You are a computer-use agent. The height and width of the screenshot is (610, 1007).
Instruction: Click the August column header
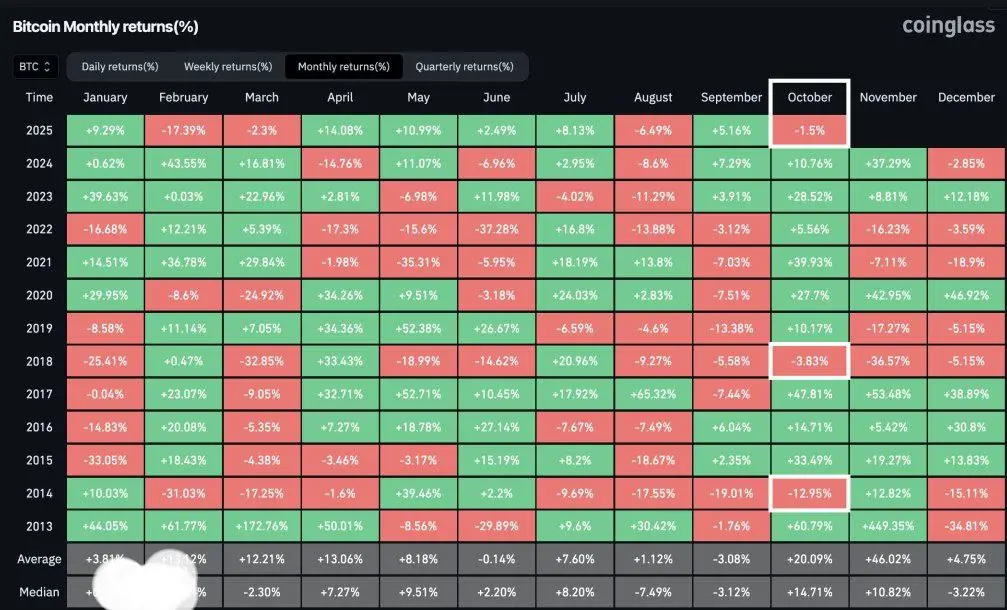tap(653, 98)
